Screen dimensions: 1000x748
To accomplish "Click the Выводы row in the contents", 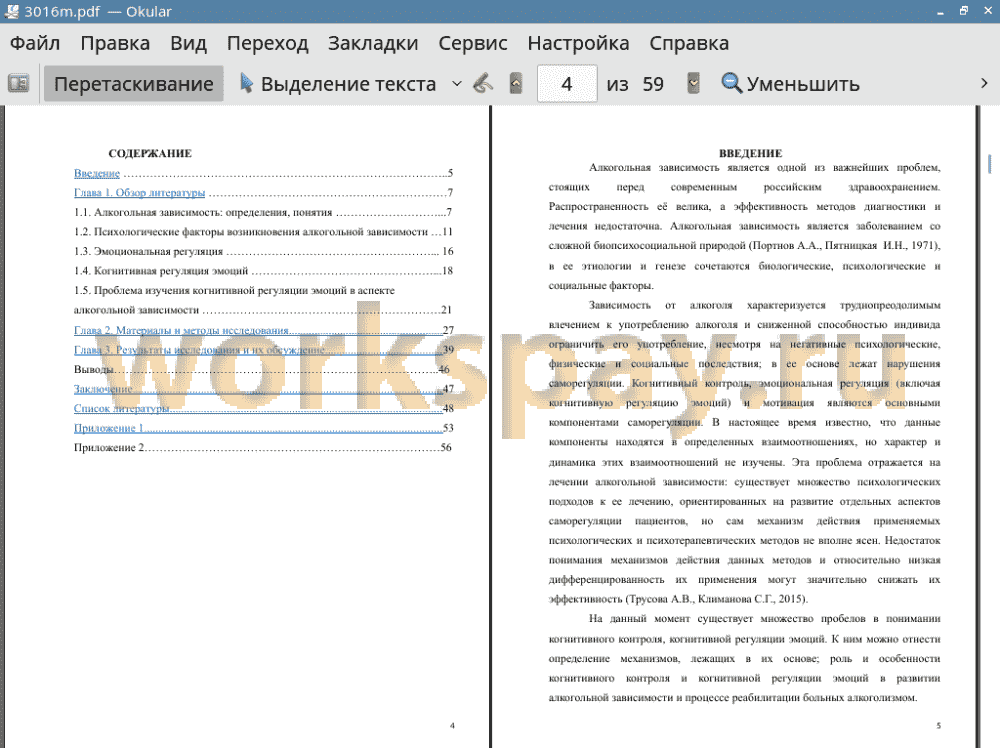I will coord(263,369).
